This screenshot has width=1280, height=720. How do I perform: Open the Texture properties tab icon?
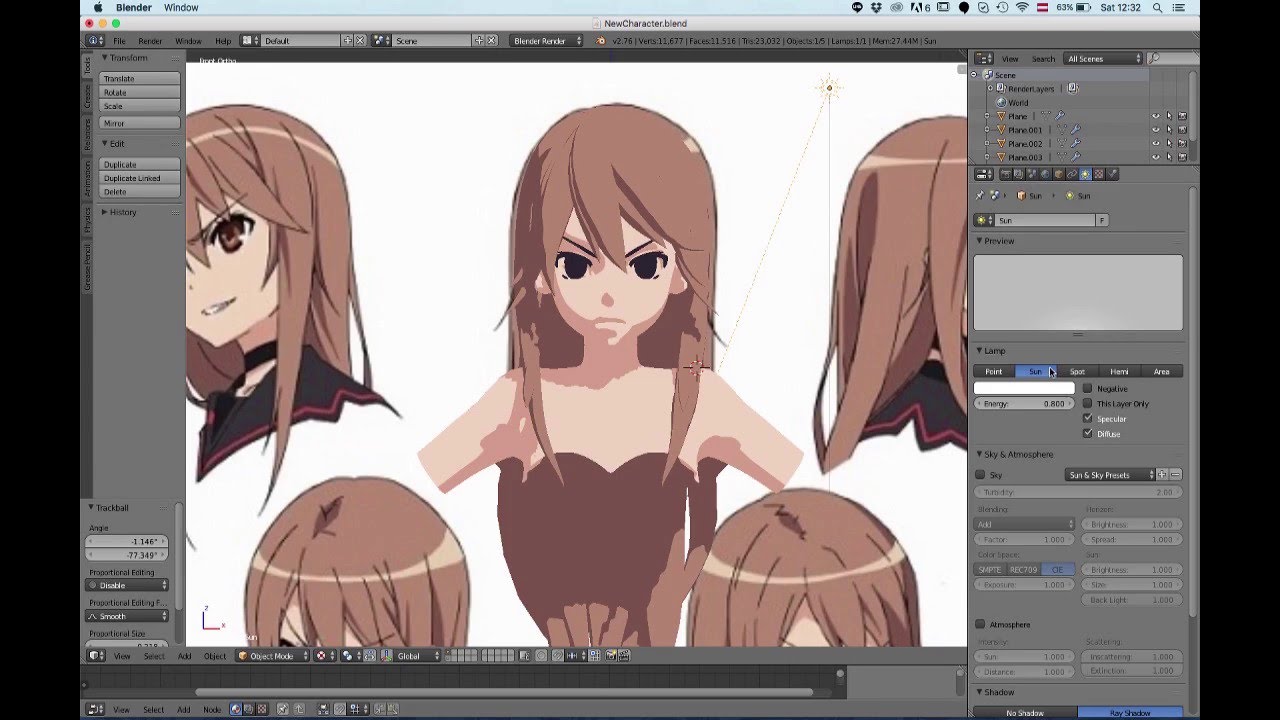point(1099,174)
